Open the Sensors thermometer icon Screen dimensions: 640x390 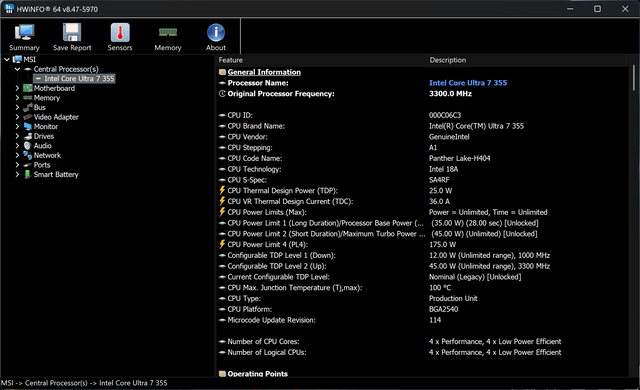pos(120,32)
